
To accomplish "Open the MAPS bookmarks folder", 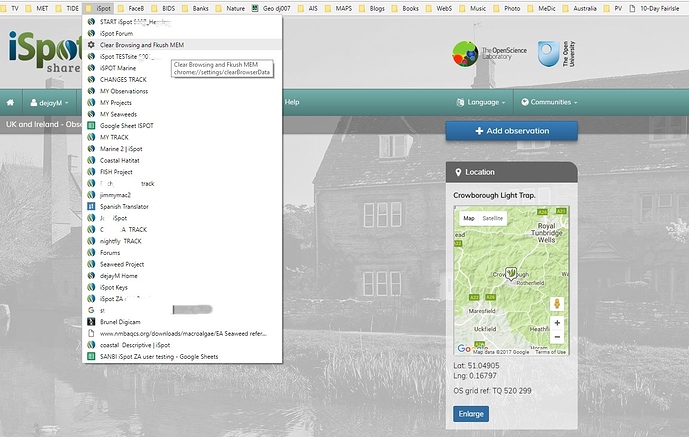I will 338,8.
